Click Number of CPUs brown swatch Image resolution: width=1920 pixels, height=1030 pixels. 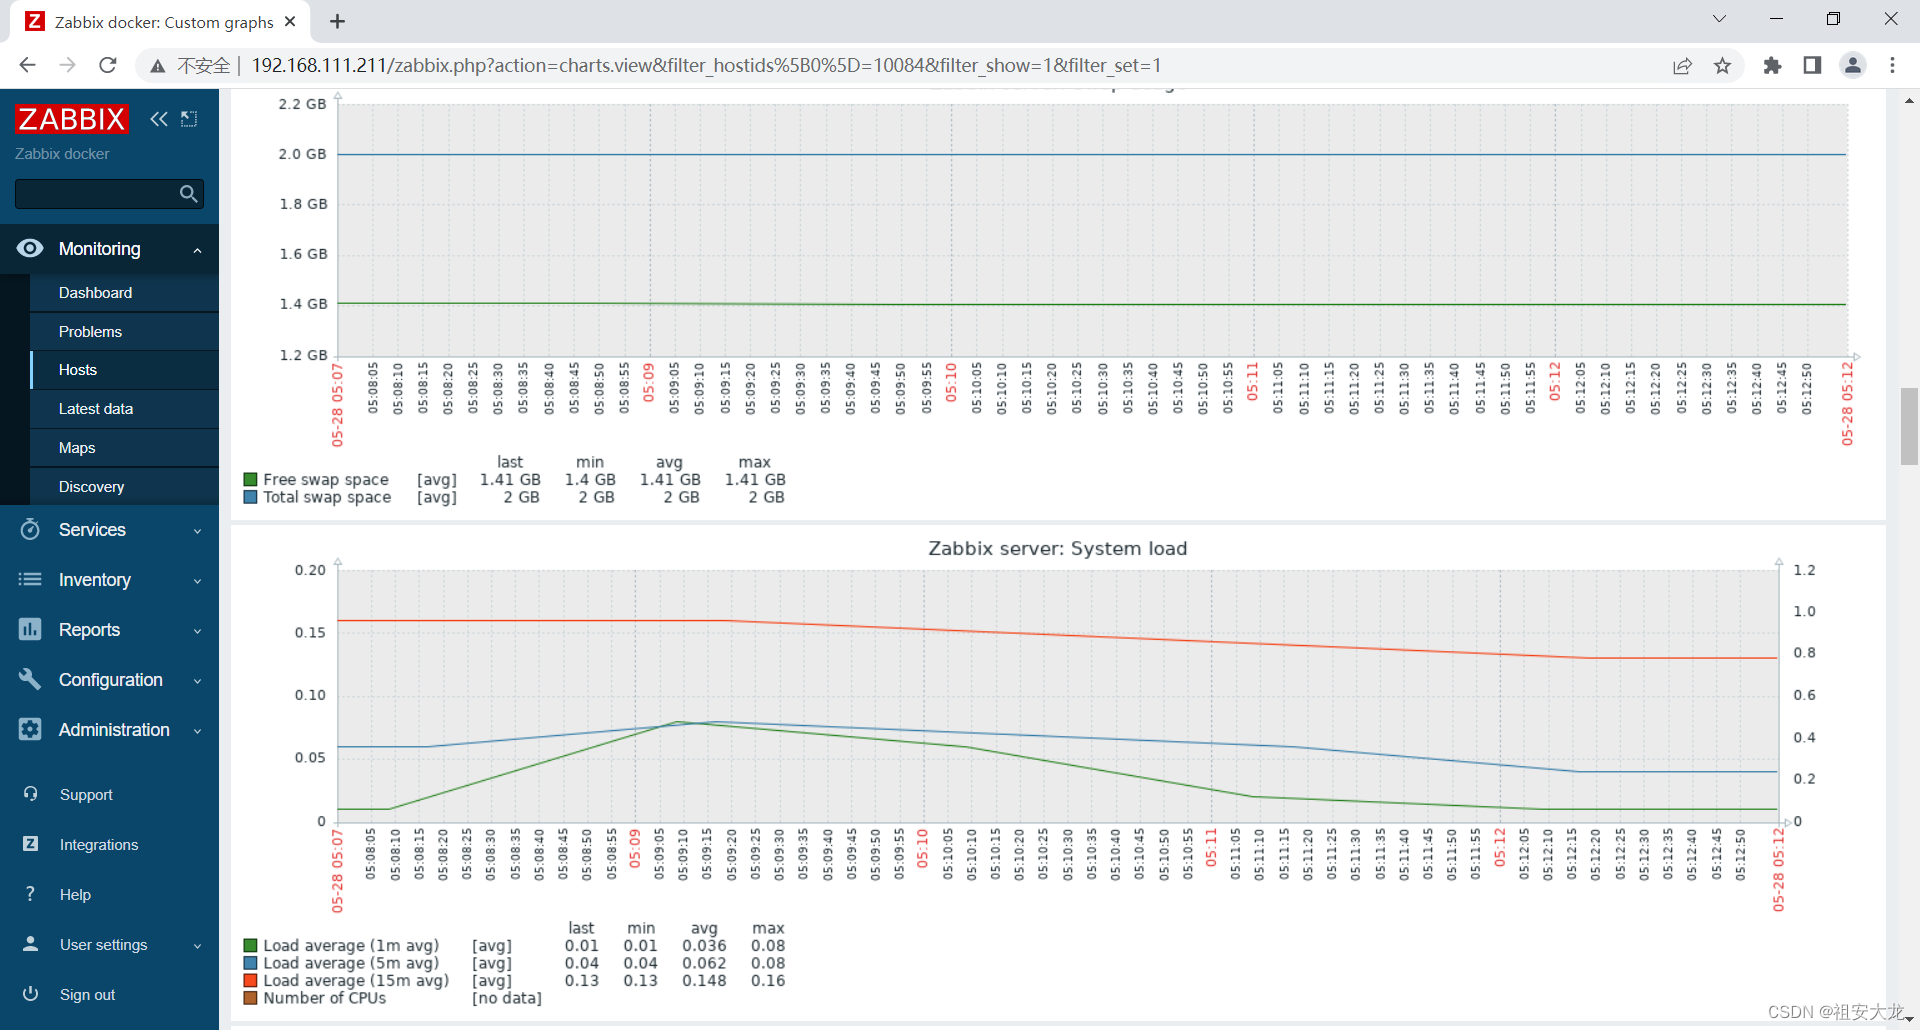click(x=251, y=998)
